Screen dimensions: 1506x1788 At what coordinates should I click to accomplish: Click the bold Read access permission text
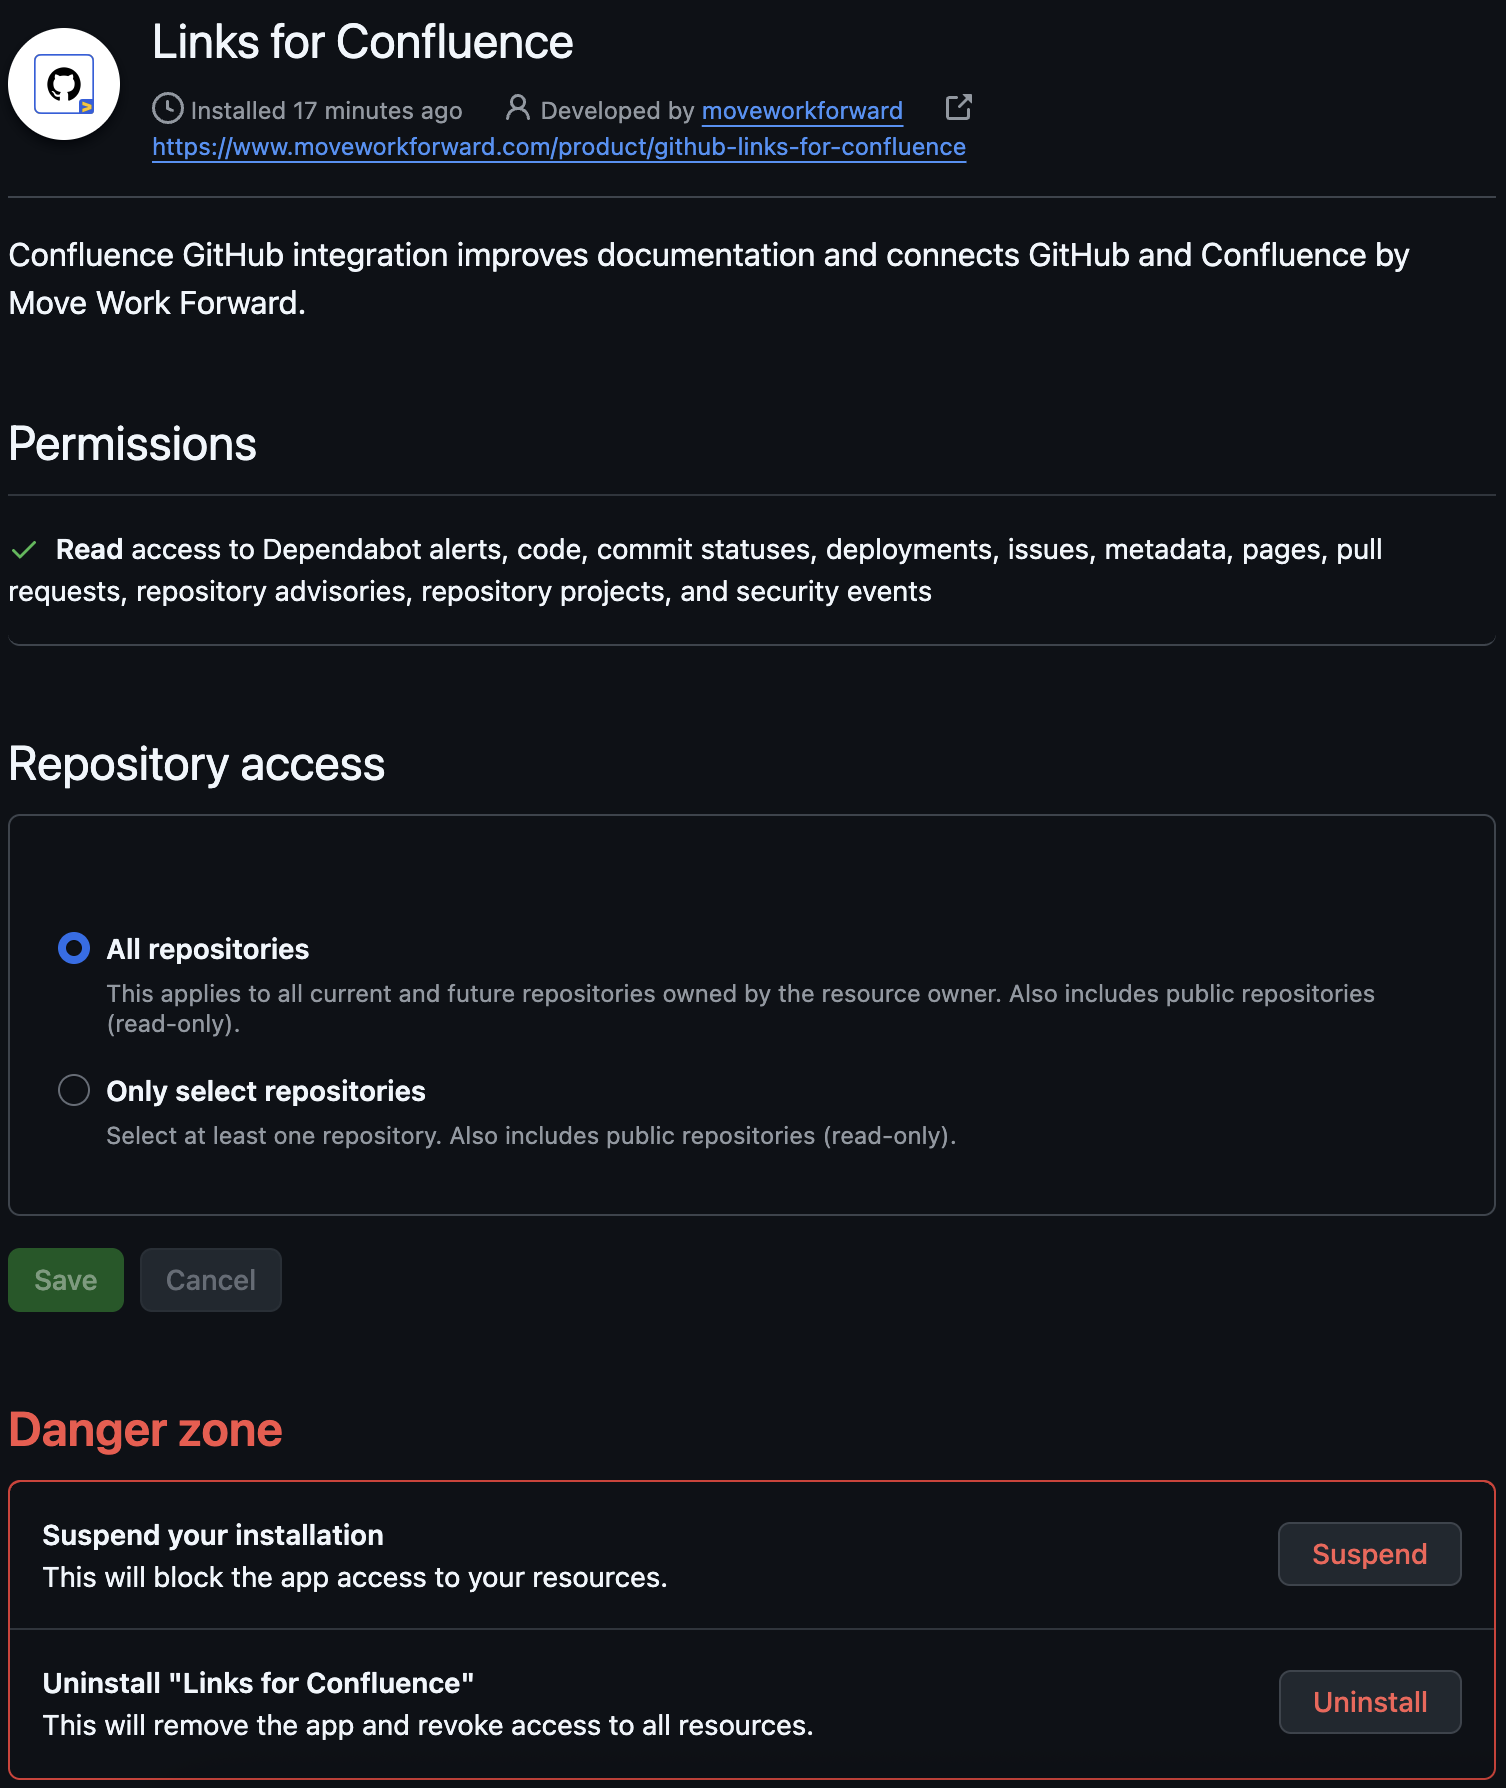tap(89, 549)
